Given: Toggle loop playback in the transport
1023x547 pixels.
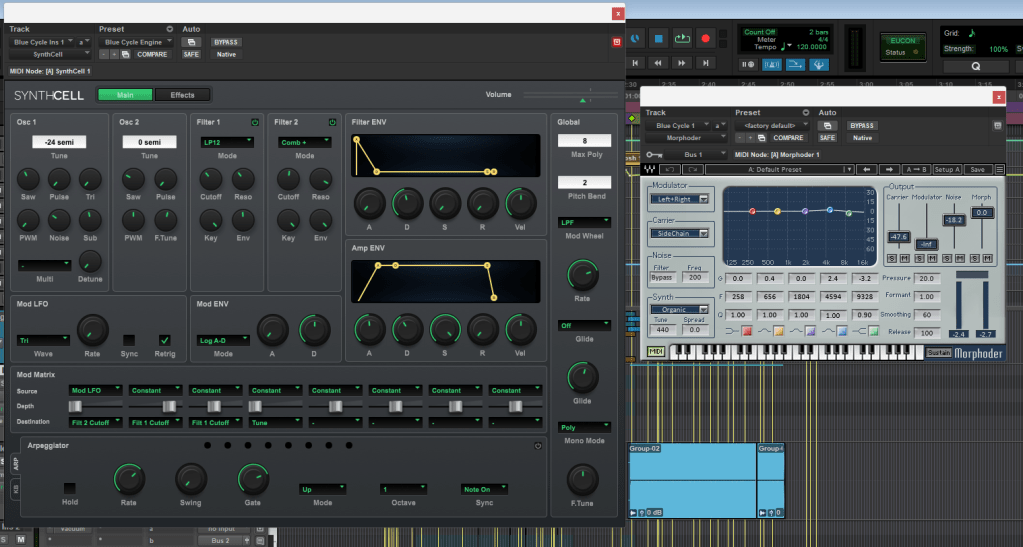Looking at the screenshot, I should 682,39.
